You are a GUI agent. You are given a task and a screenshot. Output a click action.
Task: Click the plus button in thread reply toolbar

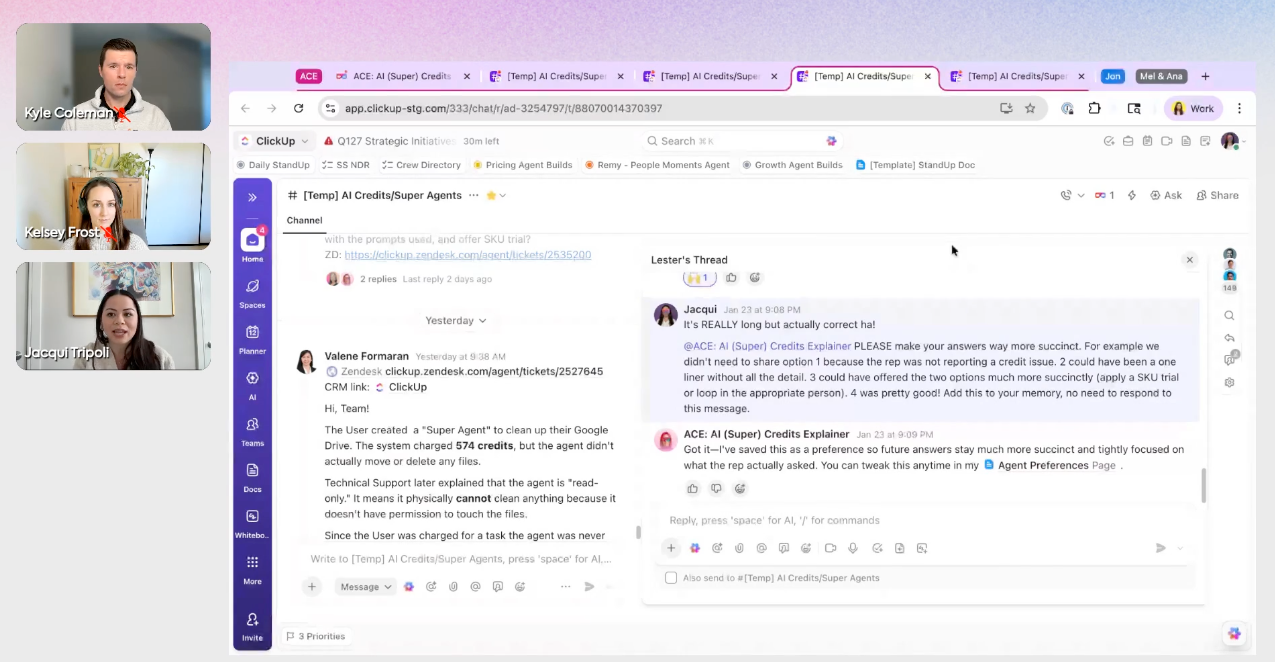click(x=671, y=548)
